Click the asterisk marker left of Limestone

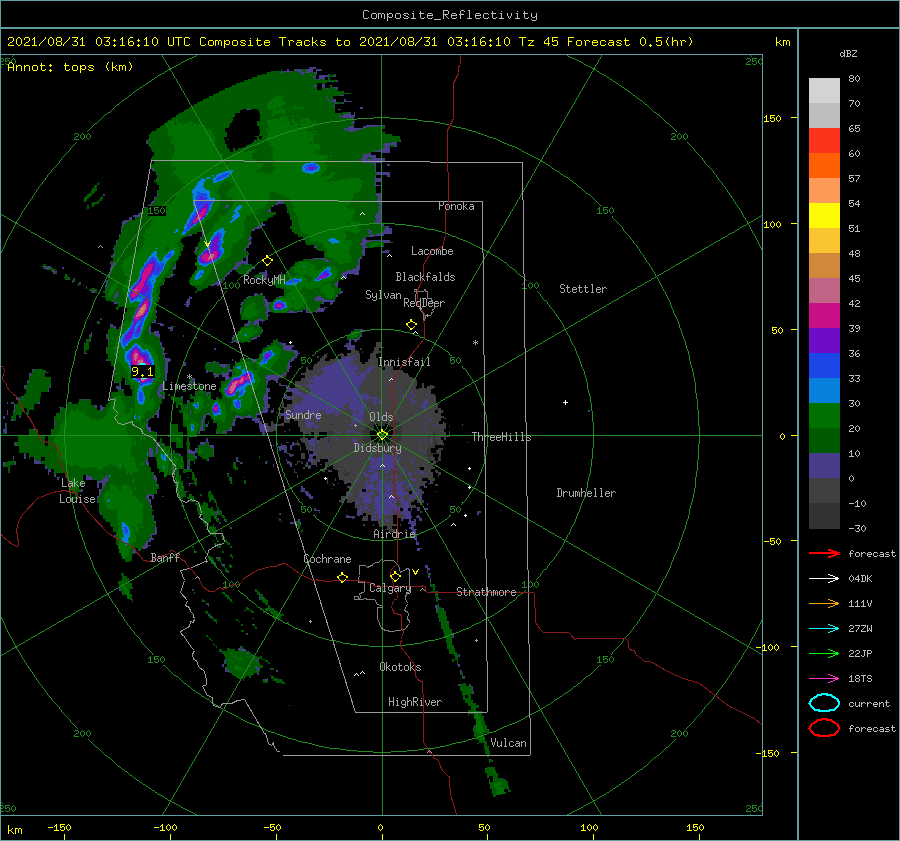pyautogui.click(x=189, y=377)
